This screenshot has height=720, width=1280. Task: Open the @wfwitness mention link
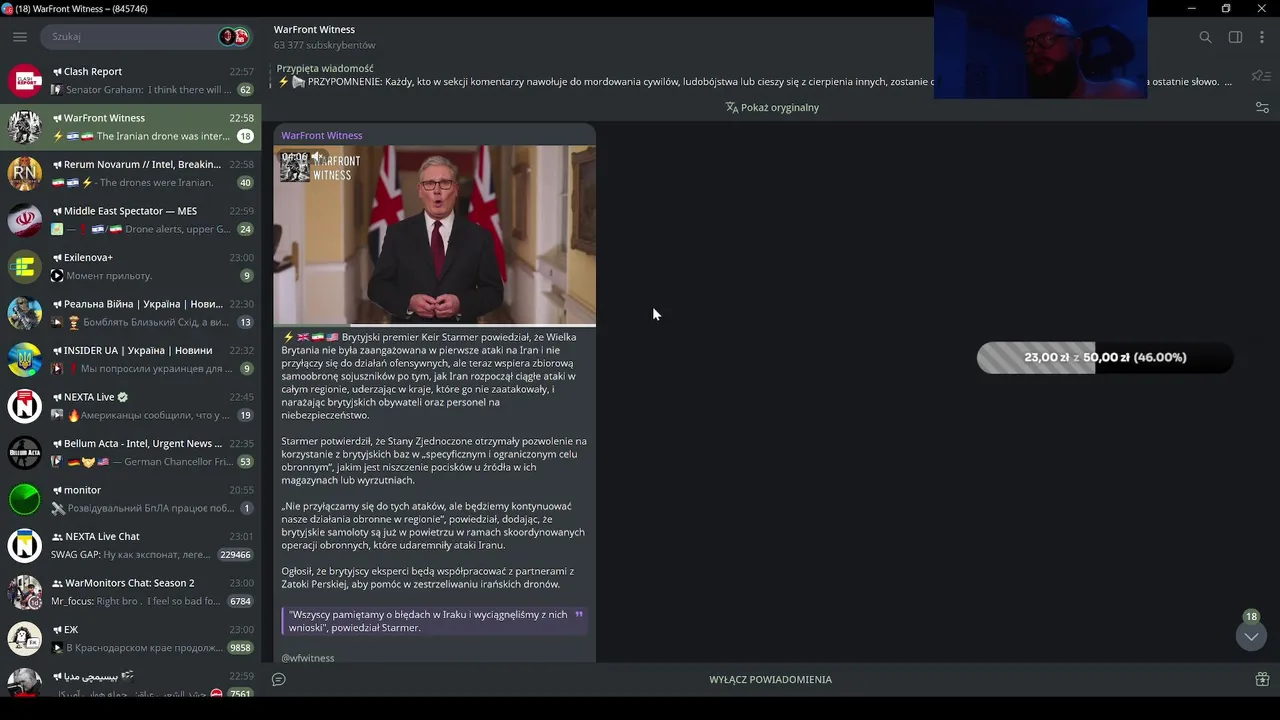(x=308, y=658)
